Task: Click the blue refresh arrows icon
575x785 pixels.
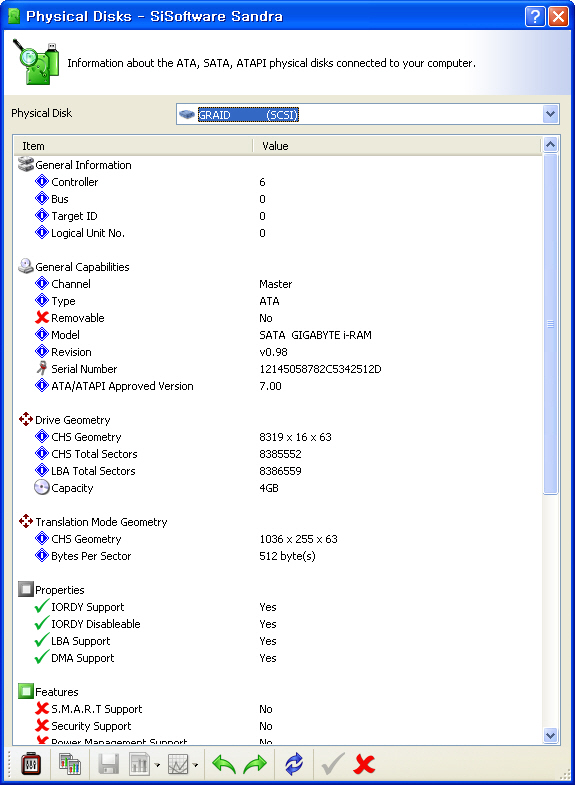Action: click(294, 764)
